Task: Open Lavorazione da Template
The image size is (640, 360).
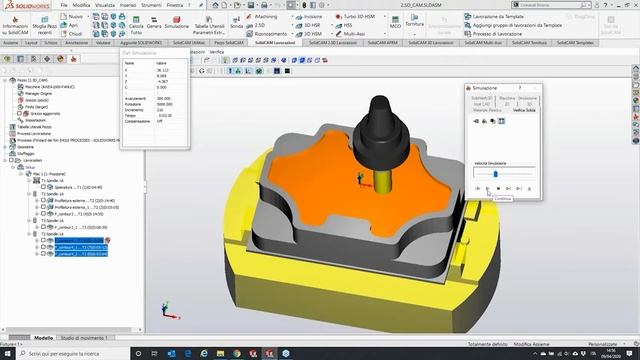Action: 494,17
